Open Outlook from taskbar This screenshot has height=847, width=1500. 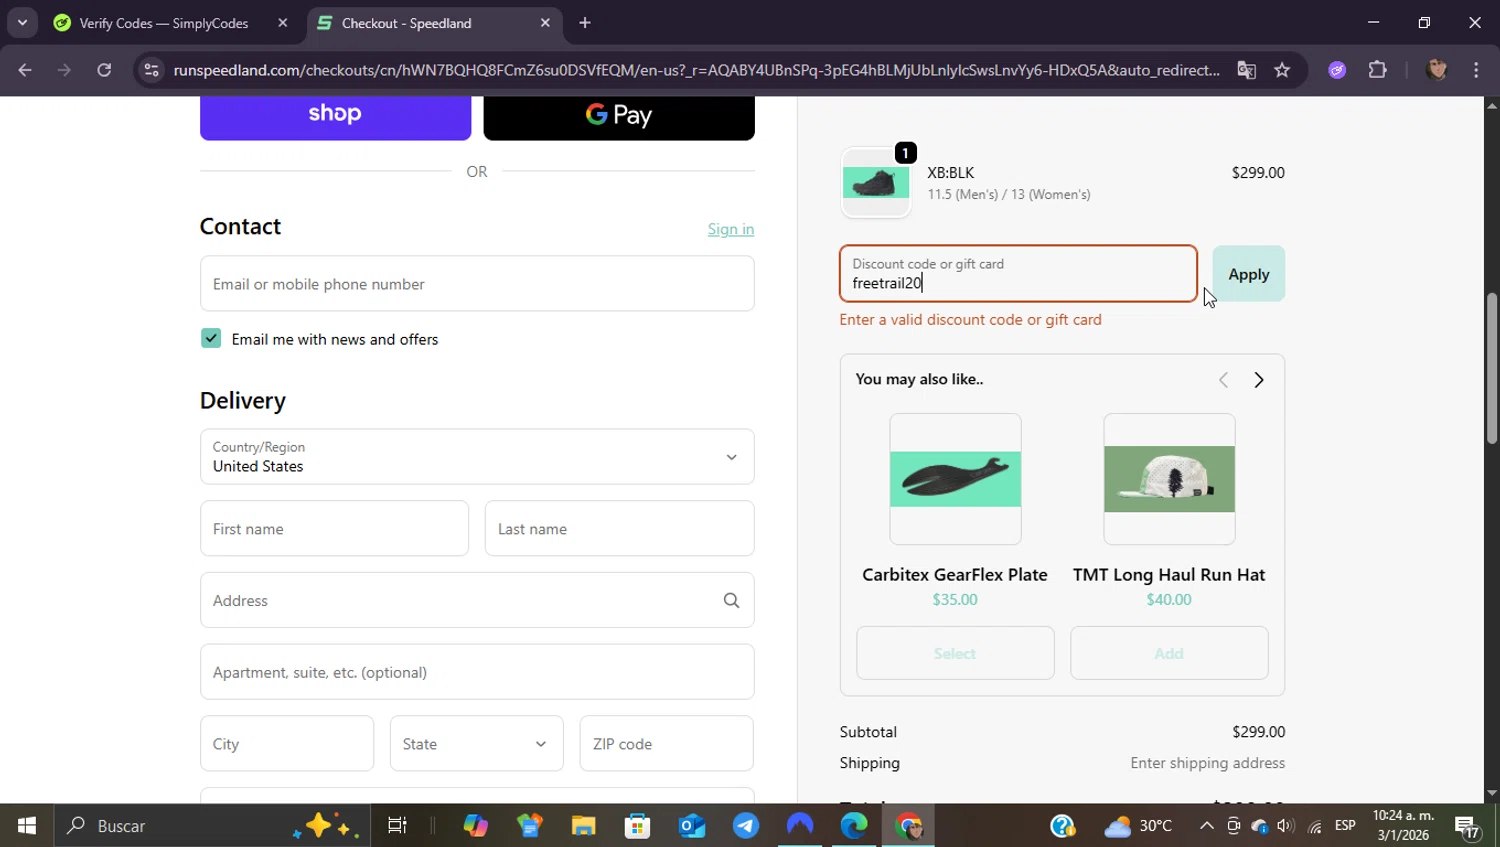coord(692,826)
